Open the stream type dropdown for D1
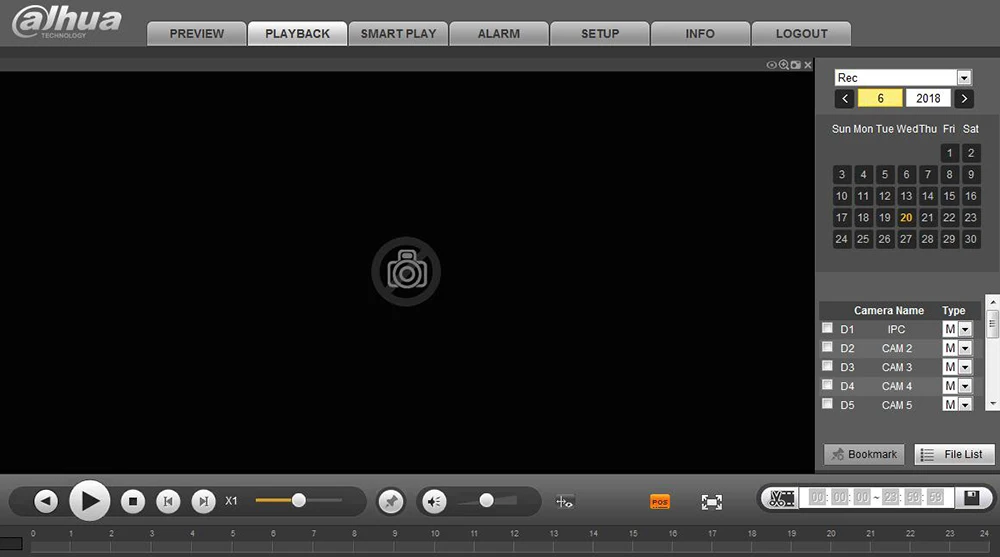 click(965, 329)
